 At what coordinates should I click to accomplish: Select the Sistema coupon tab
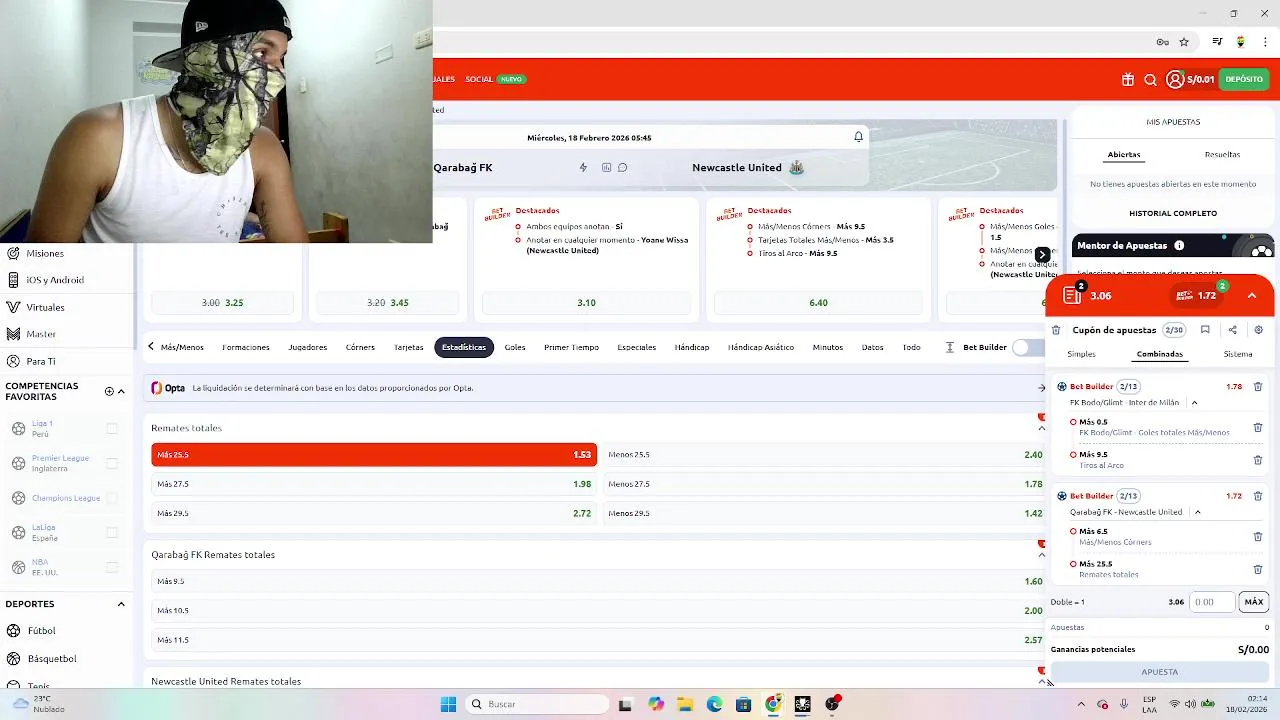[x=1238, y=354]
